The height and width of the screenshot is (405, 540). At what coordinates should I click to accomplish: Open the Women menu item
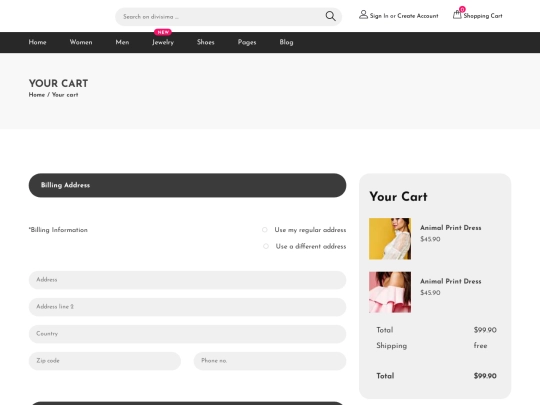click(81, 42)
